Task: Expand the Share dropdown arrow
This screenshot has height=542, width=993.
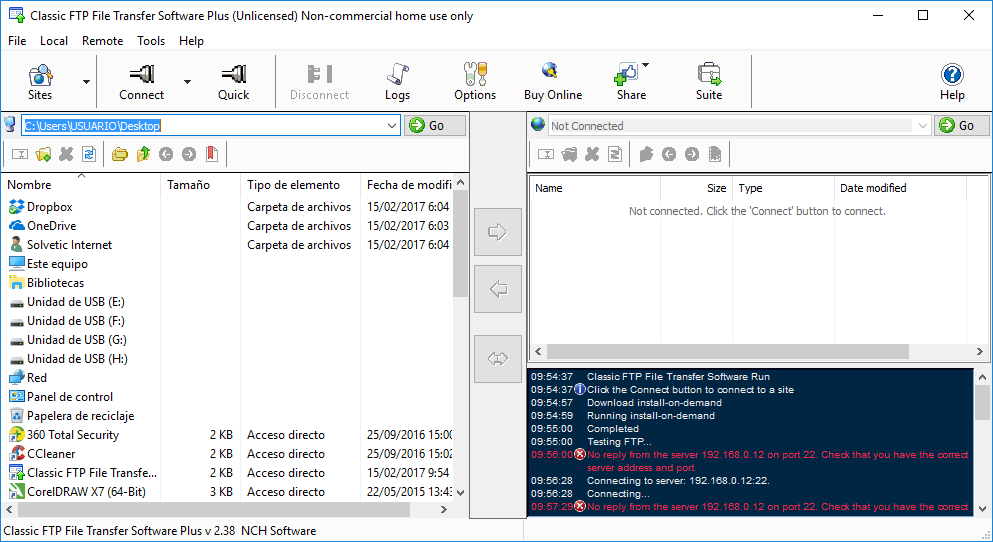Action: coord(645,65)
